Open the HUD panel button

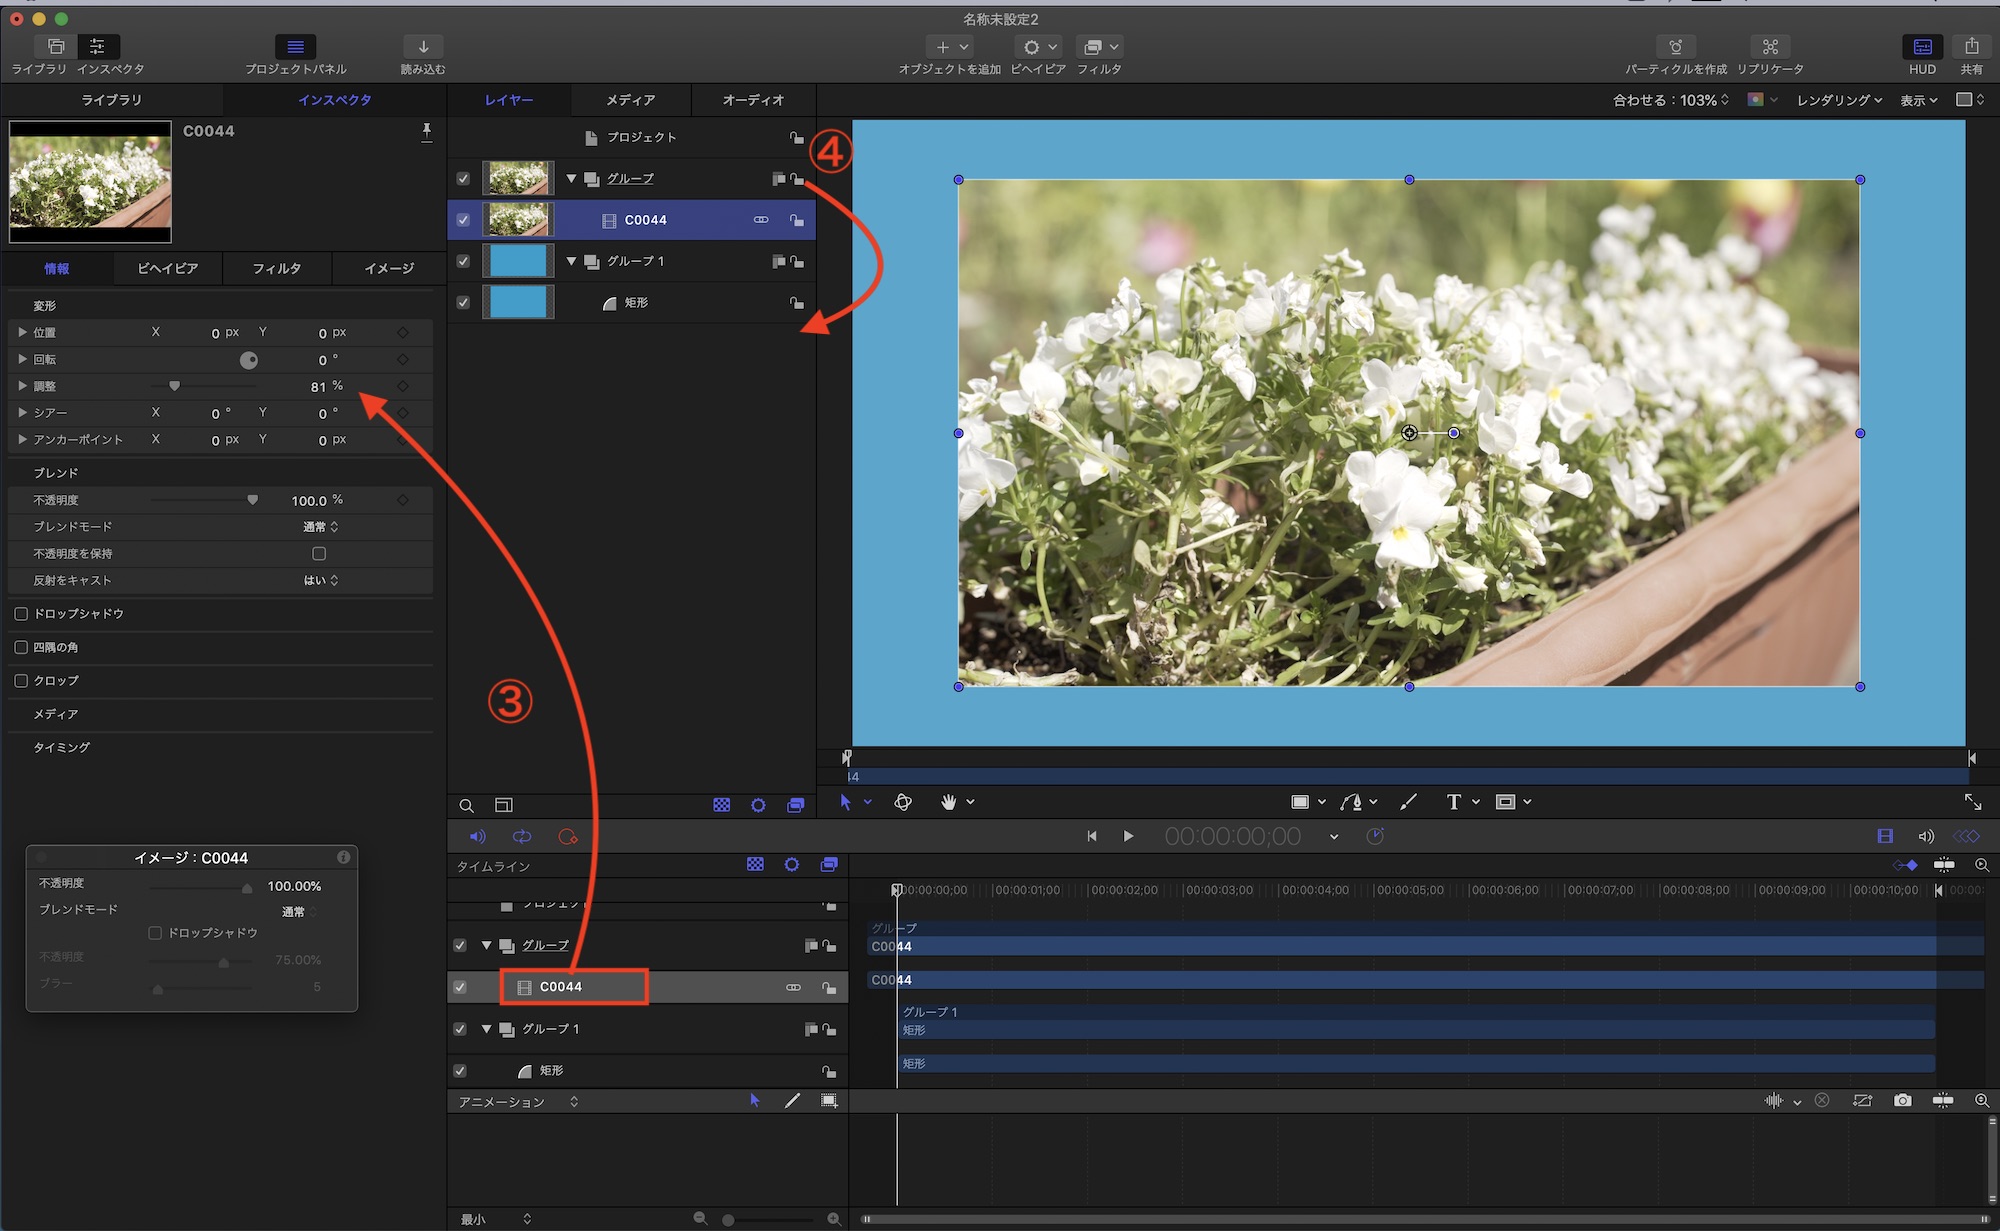[1921, 47]
